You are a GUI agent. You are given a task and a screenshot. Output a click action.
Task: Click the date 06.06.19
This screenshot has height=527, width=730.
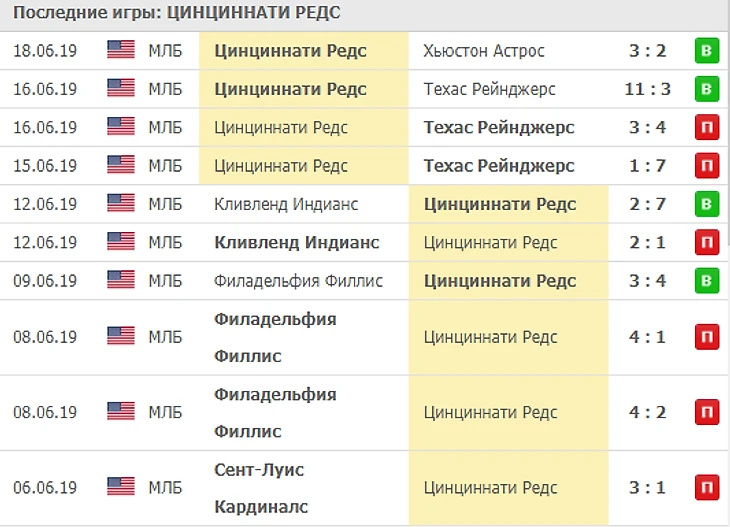[x=45, y=487]
